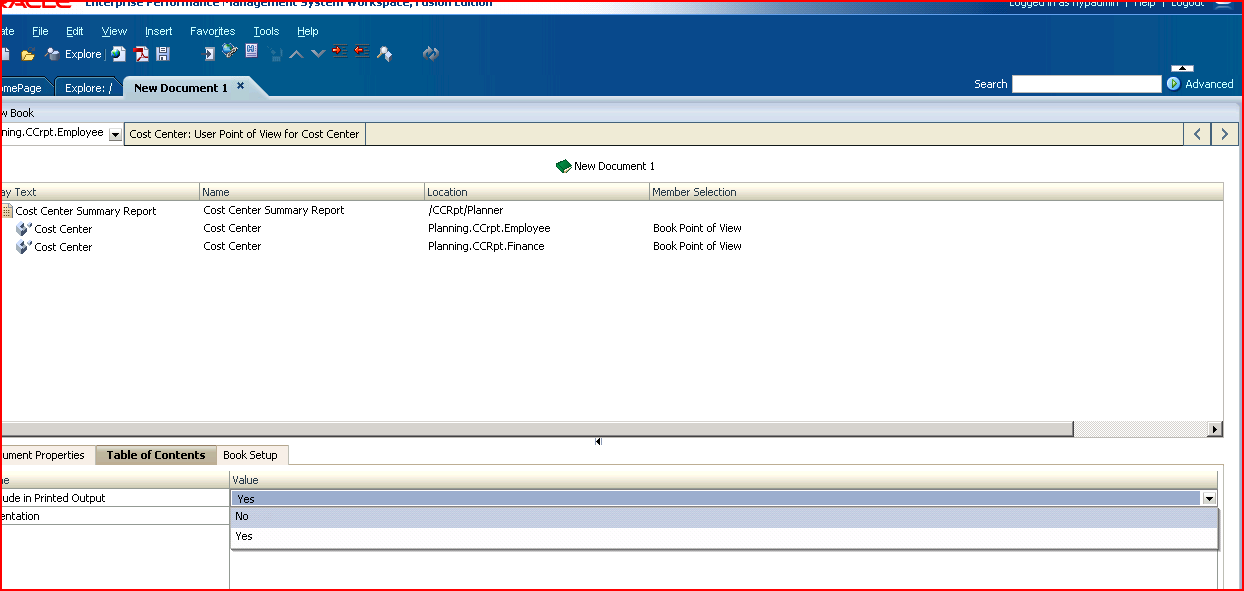Click the next point of view arrow

1225,134
